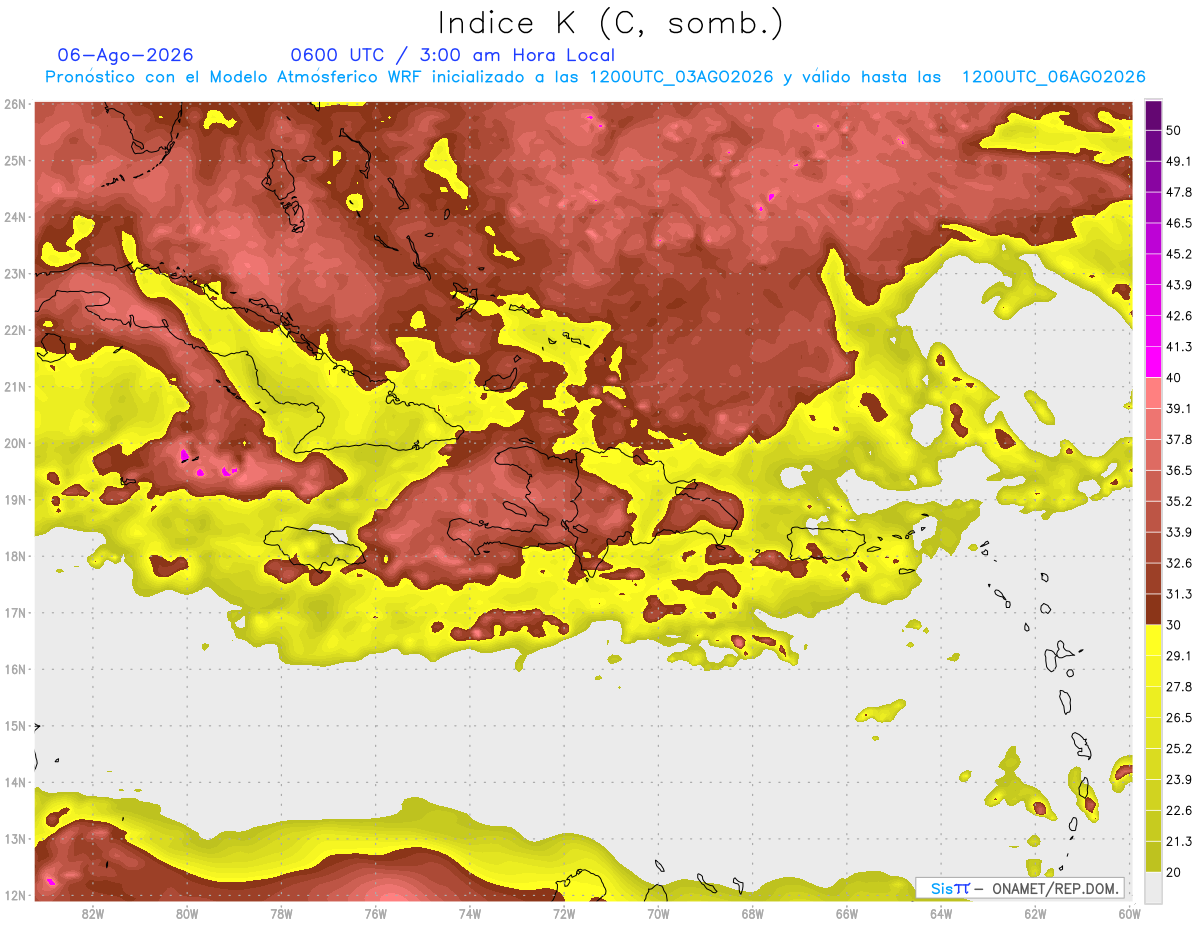Click the colorbar value 22.6
The width and height of the screenshot is (1200, 927).
pyautogui.click(x=1179, y=810)
